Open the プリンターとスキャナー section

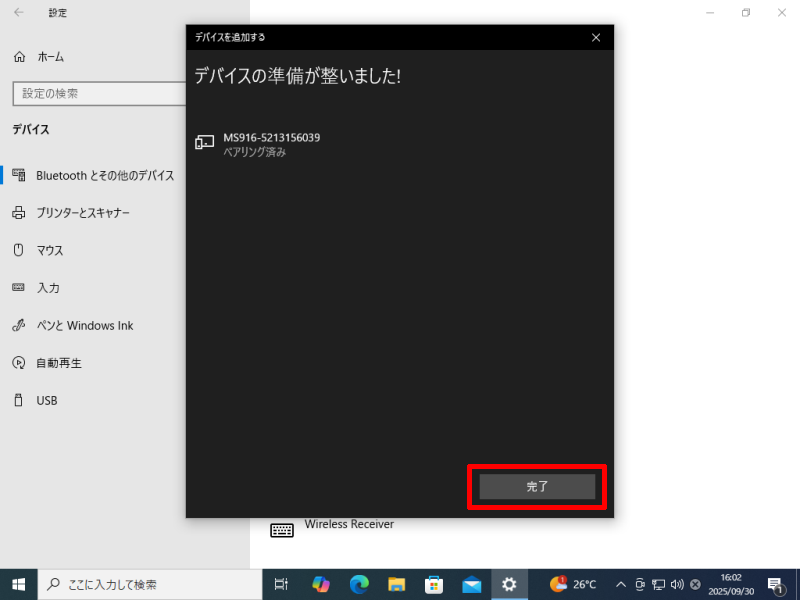(x=83, y=213)
